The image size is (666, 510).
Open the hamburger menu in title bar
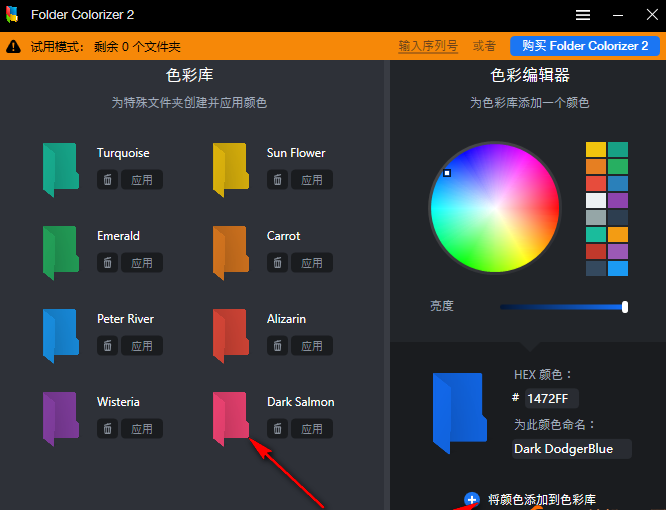click(x=583, y=15)
